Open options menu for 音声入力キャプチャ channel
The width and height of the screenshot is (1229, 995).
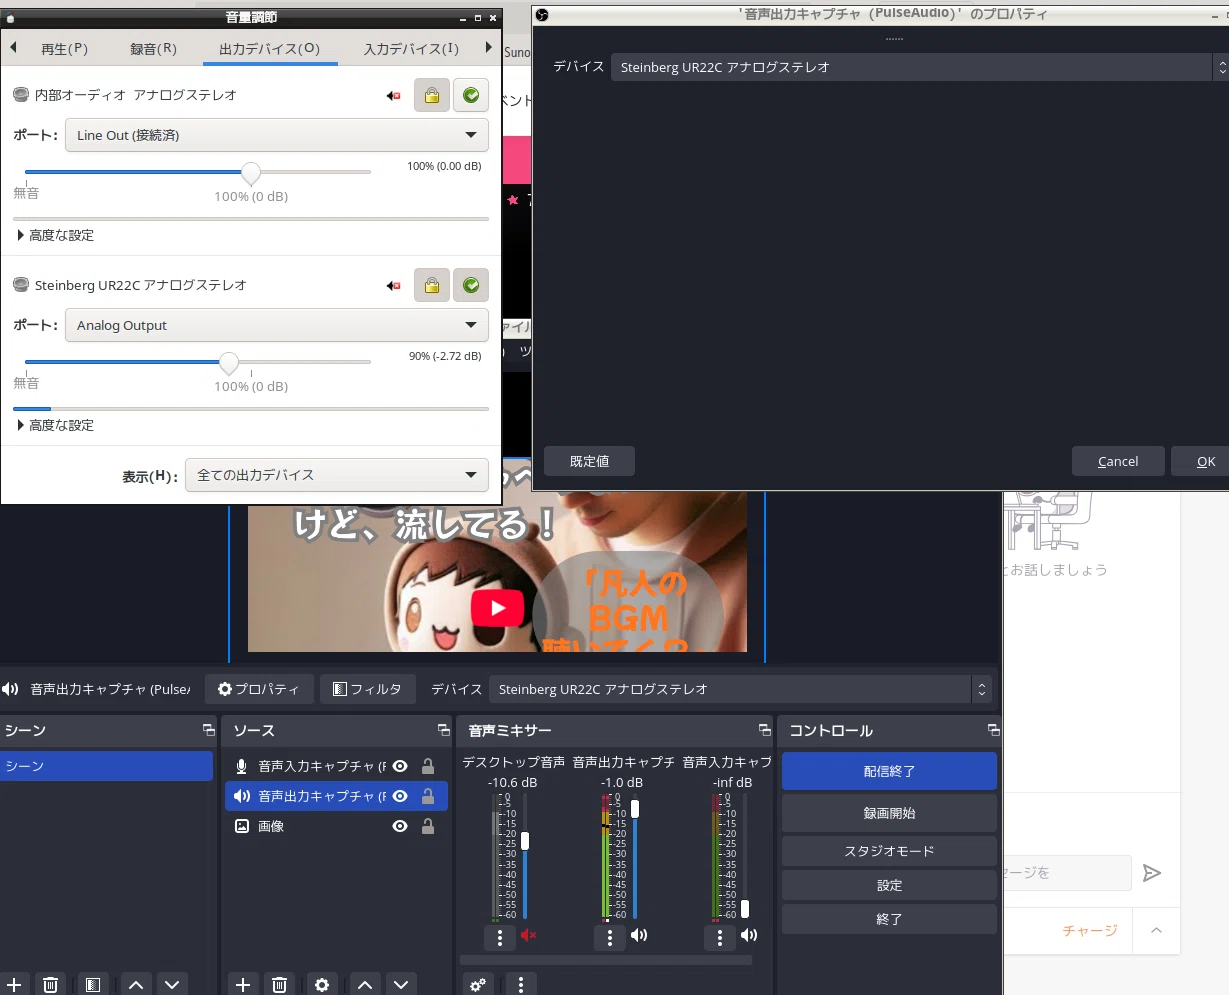pos(720,938)
